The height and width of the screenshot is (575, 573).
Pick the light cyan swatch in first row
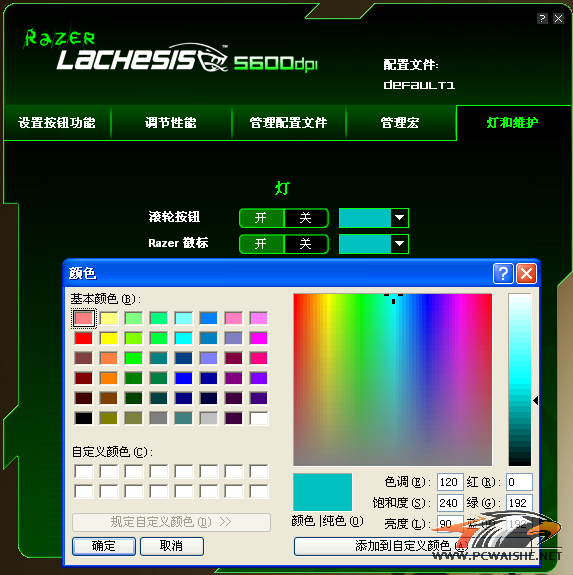tap(184, 318)
